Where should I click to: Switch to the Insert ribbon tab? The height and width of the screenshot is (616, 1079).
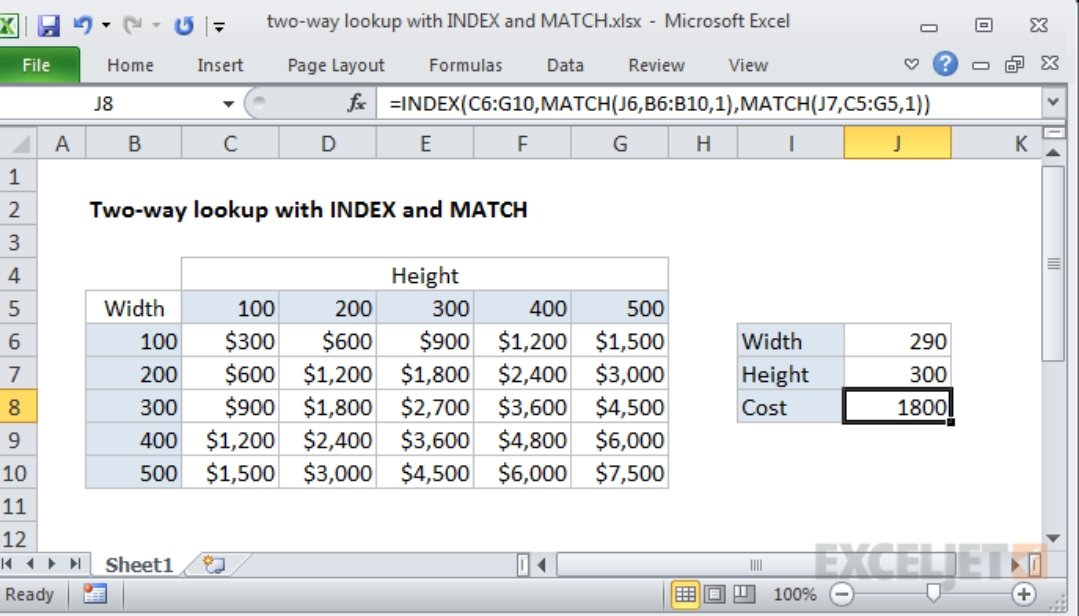click(x=220, y=65)
